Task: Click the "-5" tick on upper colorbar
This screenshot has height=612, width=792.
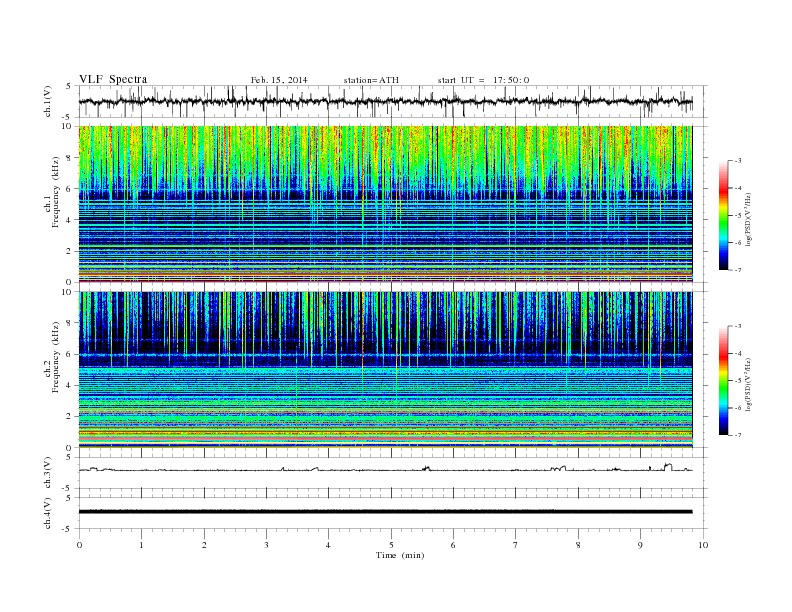Action: (x=738, y=216)
